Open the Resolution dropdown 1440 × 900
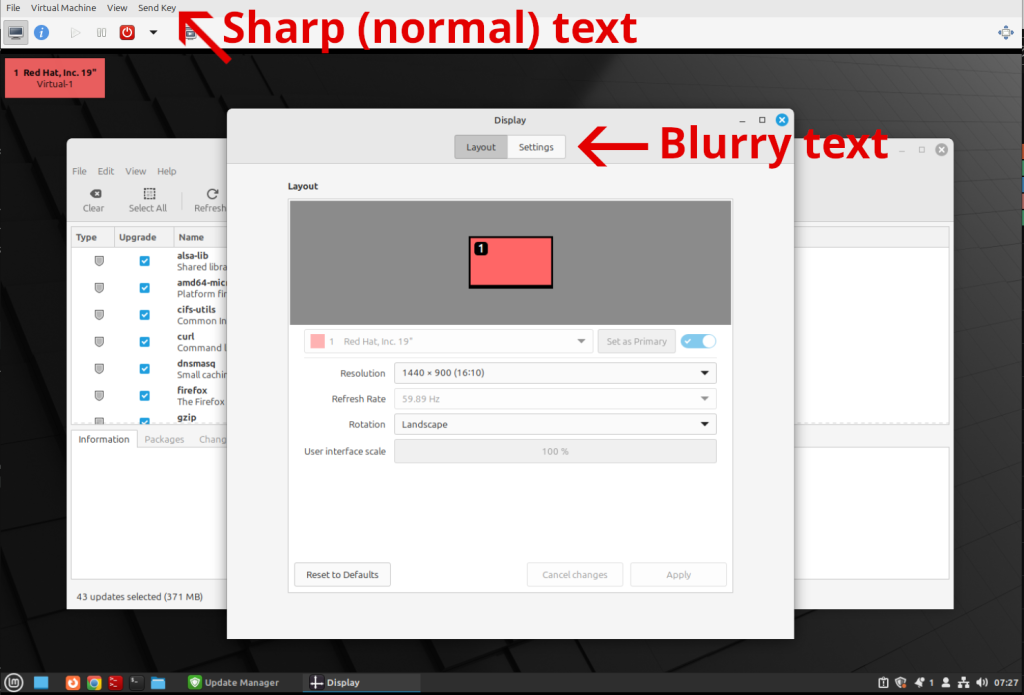 (x=555, y=373)
